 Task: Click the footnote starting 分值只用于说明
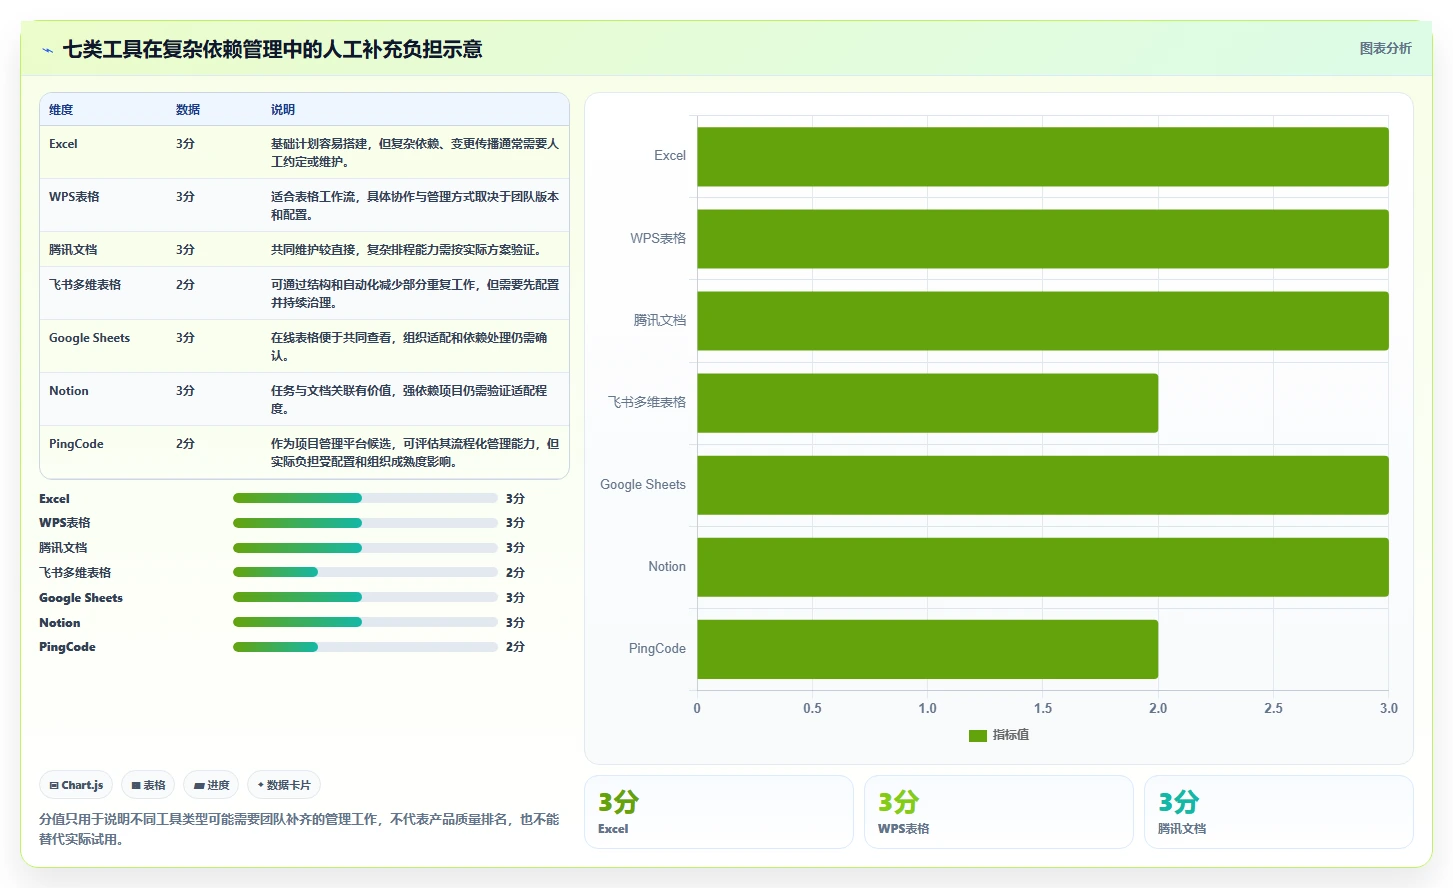click(299, 829)
